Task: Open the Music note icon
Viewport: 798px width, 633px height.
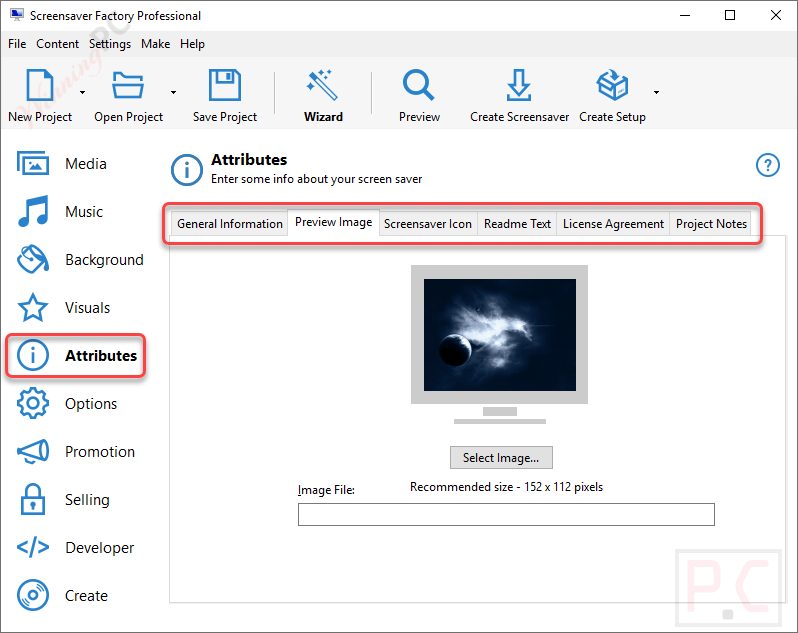Action: pos(33,211)
